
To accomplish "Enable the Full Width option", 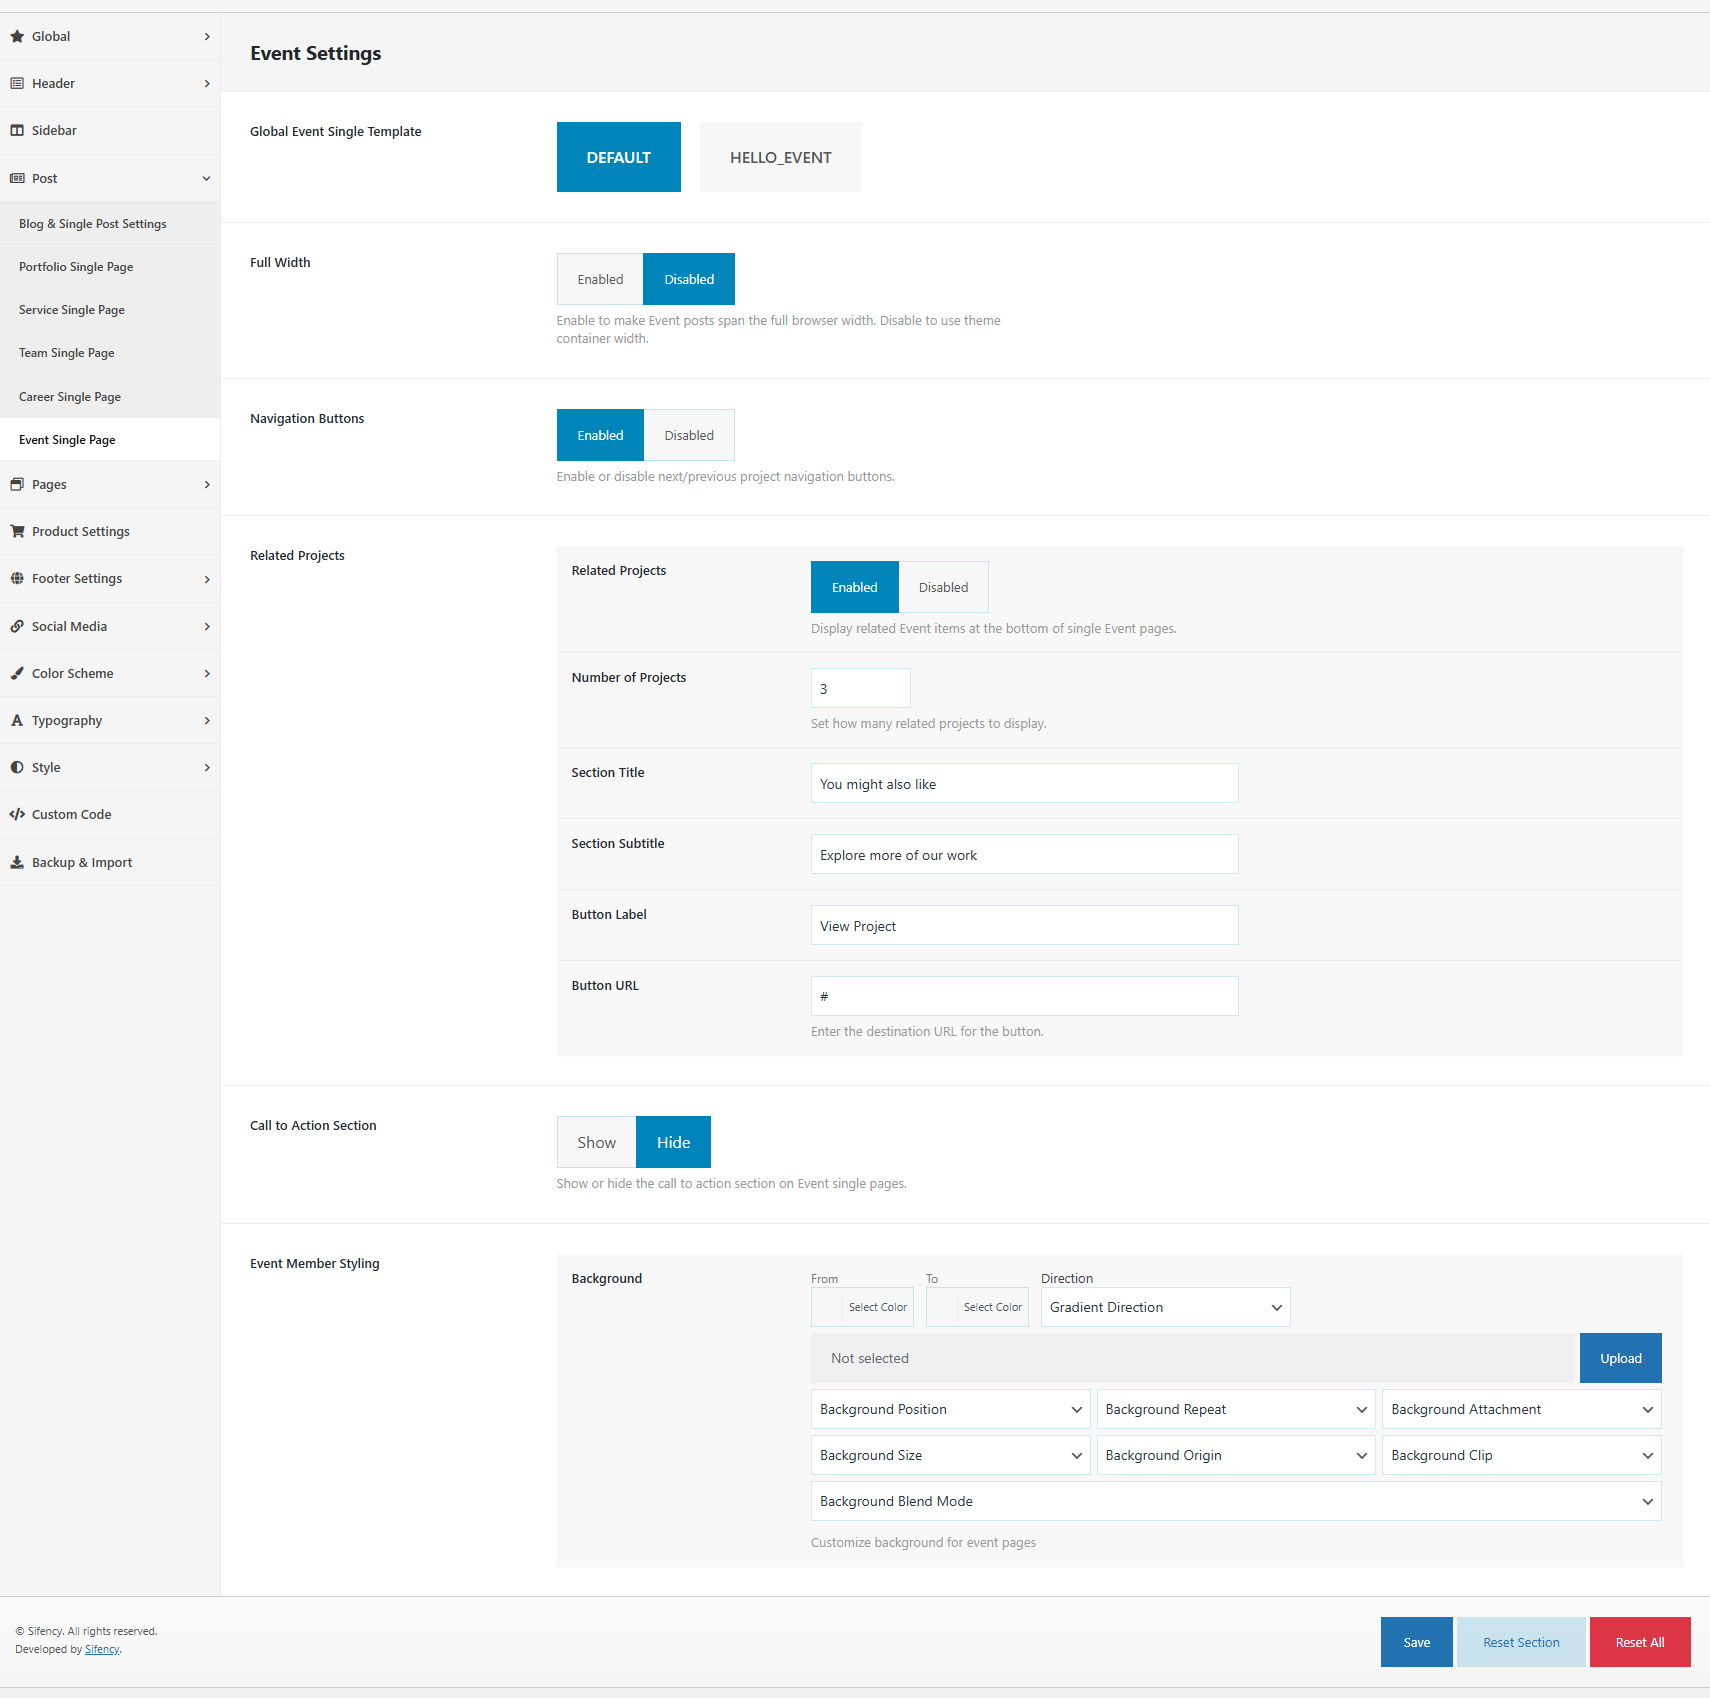I will pyautogui.click(x=600, y=280).
